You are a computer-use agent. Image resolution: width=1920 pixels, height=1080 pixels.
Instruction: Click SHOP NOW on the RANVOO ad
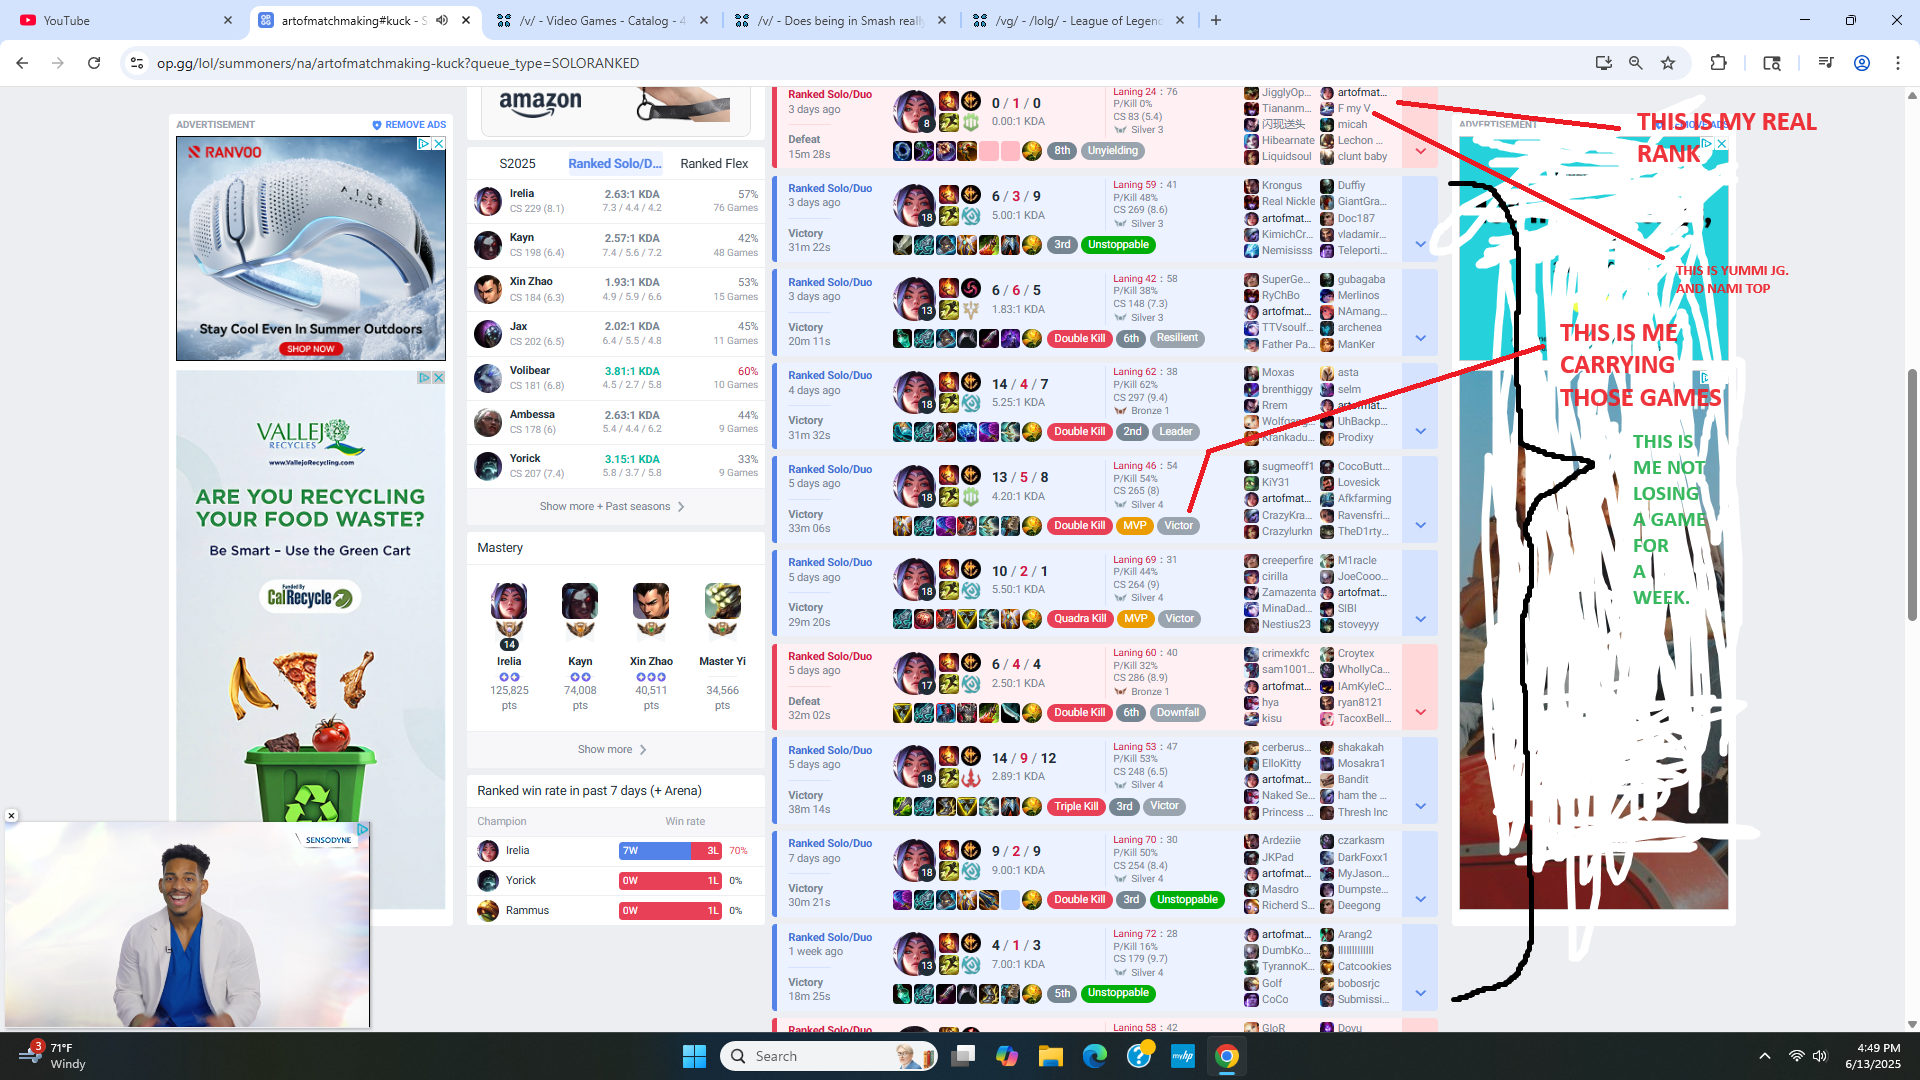[x=311, y=349]
